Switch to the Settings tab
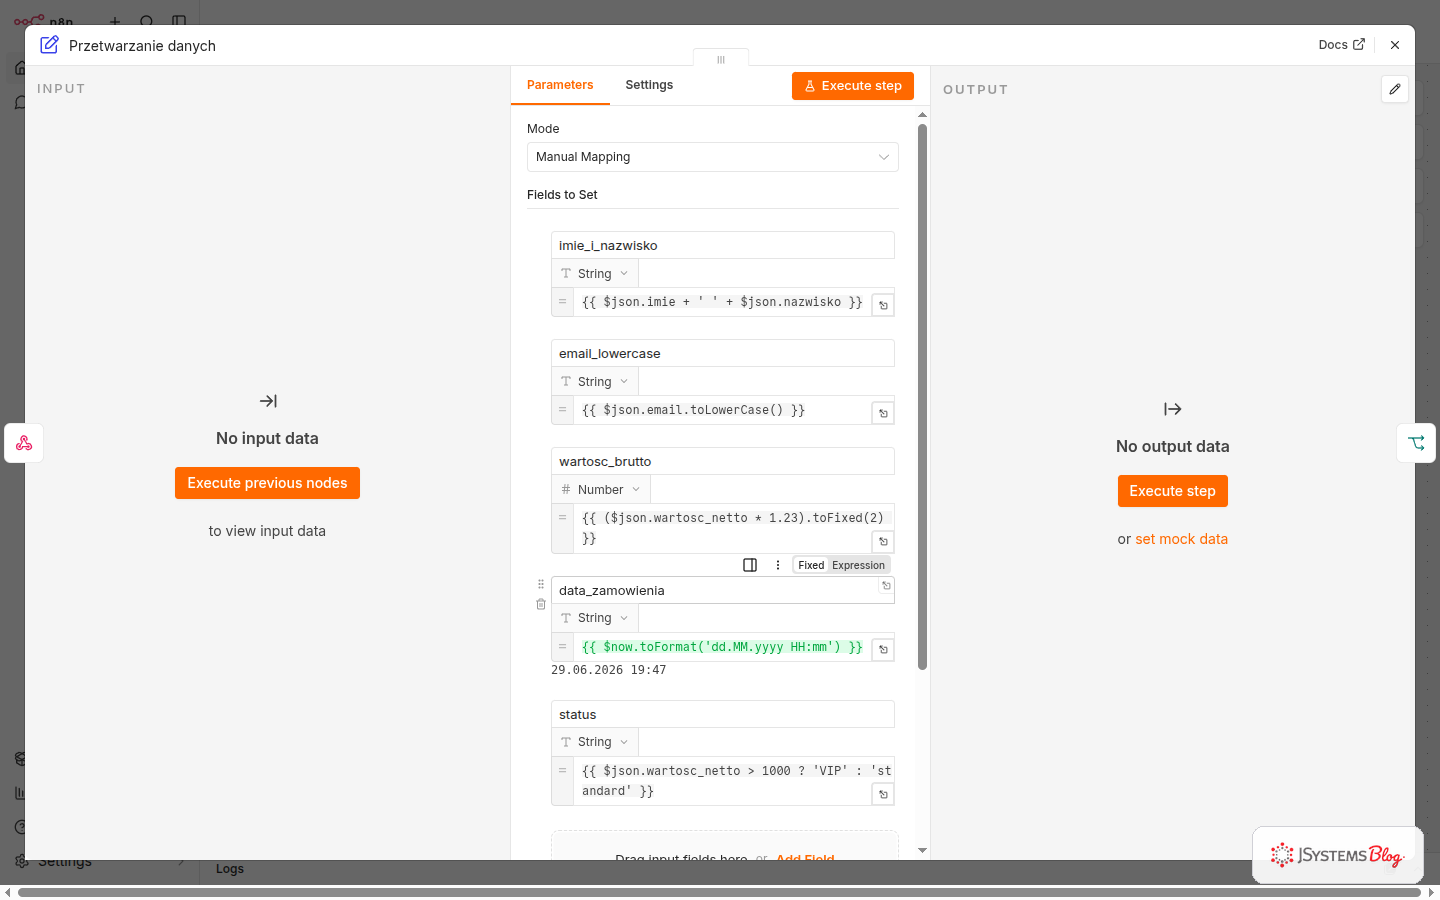The width and height of the screenshot is (1440, 900). click(x=649, y=85)
